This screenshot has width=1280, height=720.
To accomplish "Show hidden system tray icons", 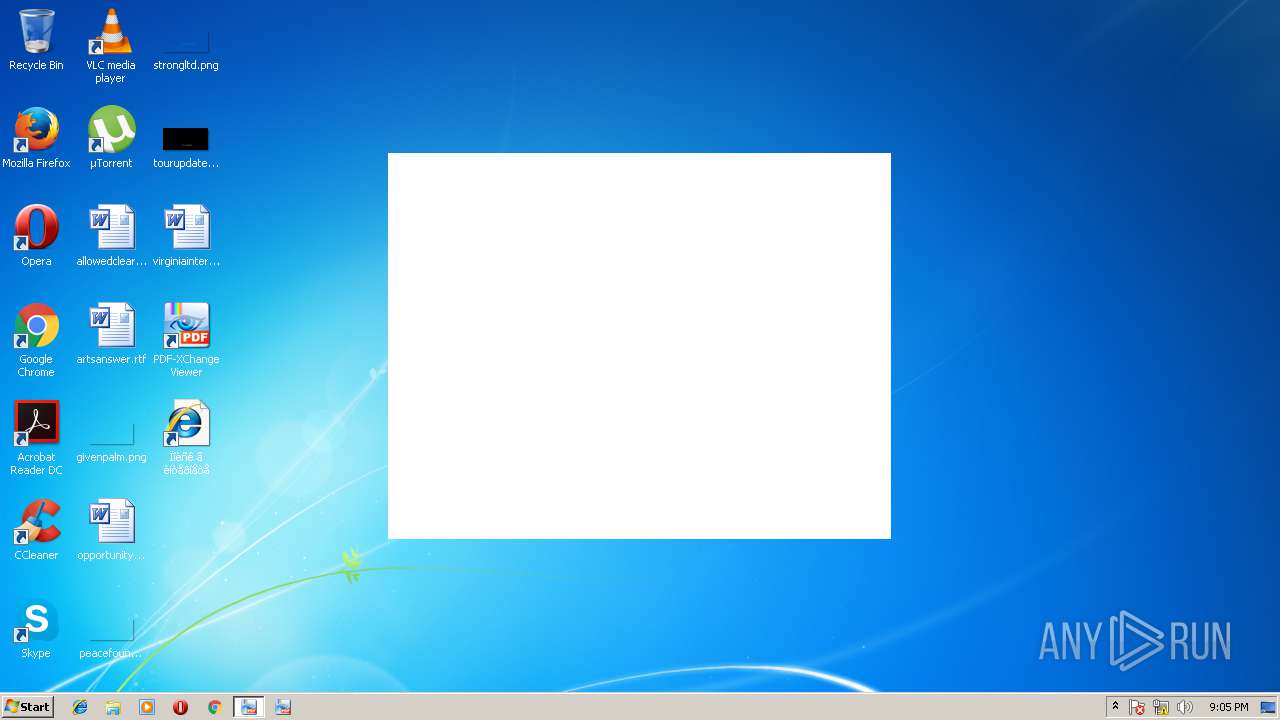I will click(x=1115, y=707).
